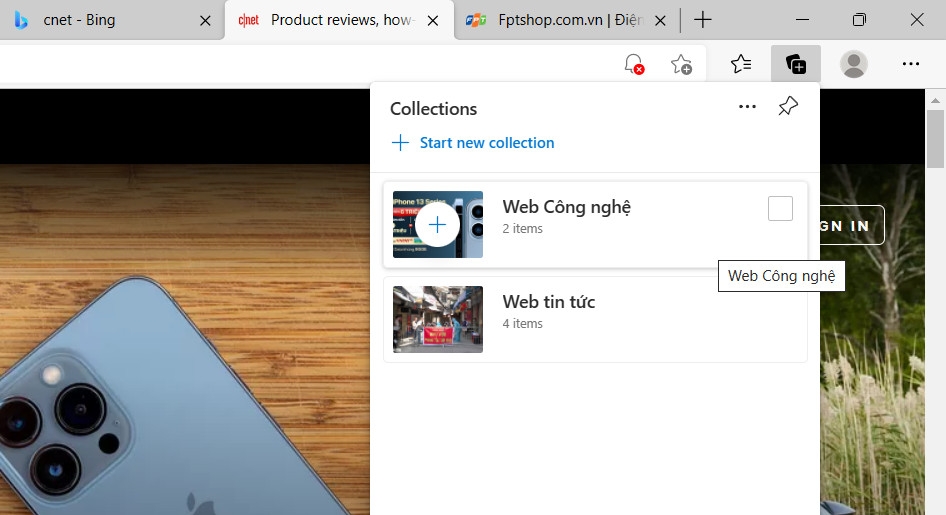Restore down the browser window

tap(859, 20)
